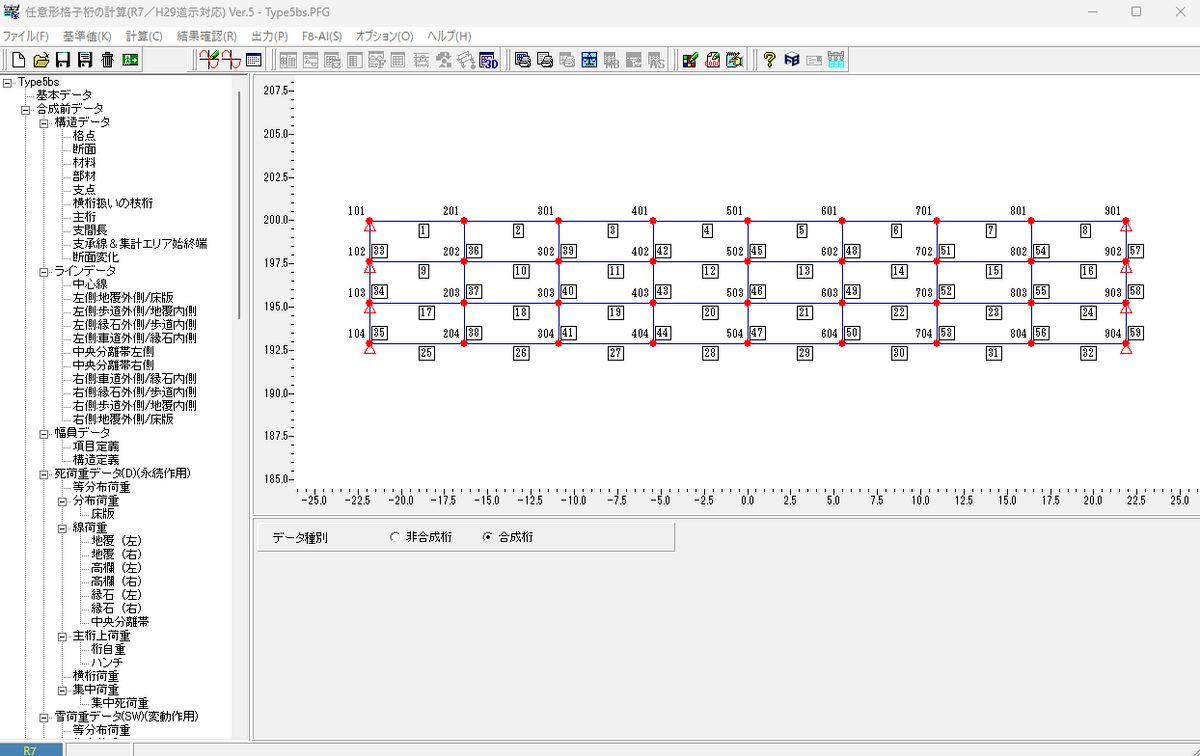Select 格点 in the tree
This screenshot has width=1200, height=756.
tap(84, 136)
